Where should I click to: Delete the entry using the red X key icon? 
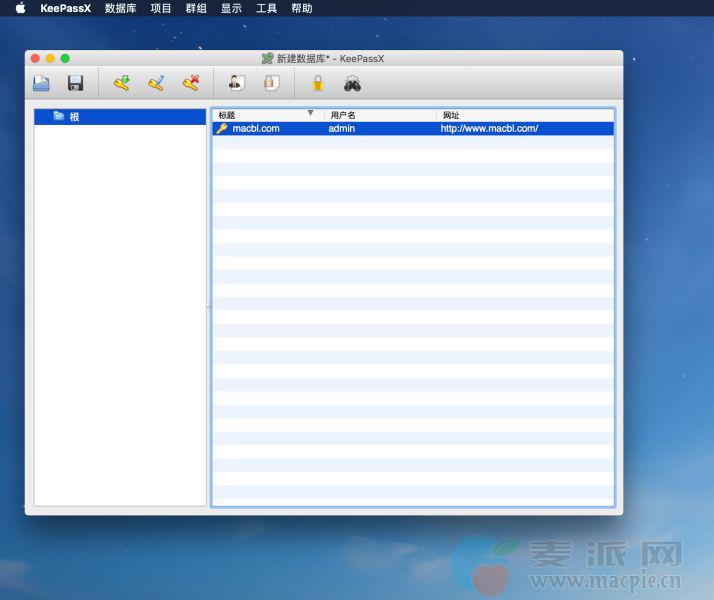190,84
